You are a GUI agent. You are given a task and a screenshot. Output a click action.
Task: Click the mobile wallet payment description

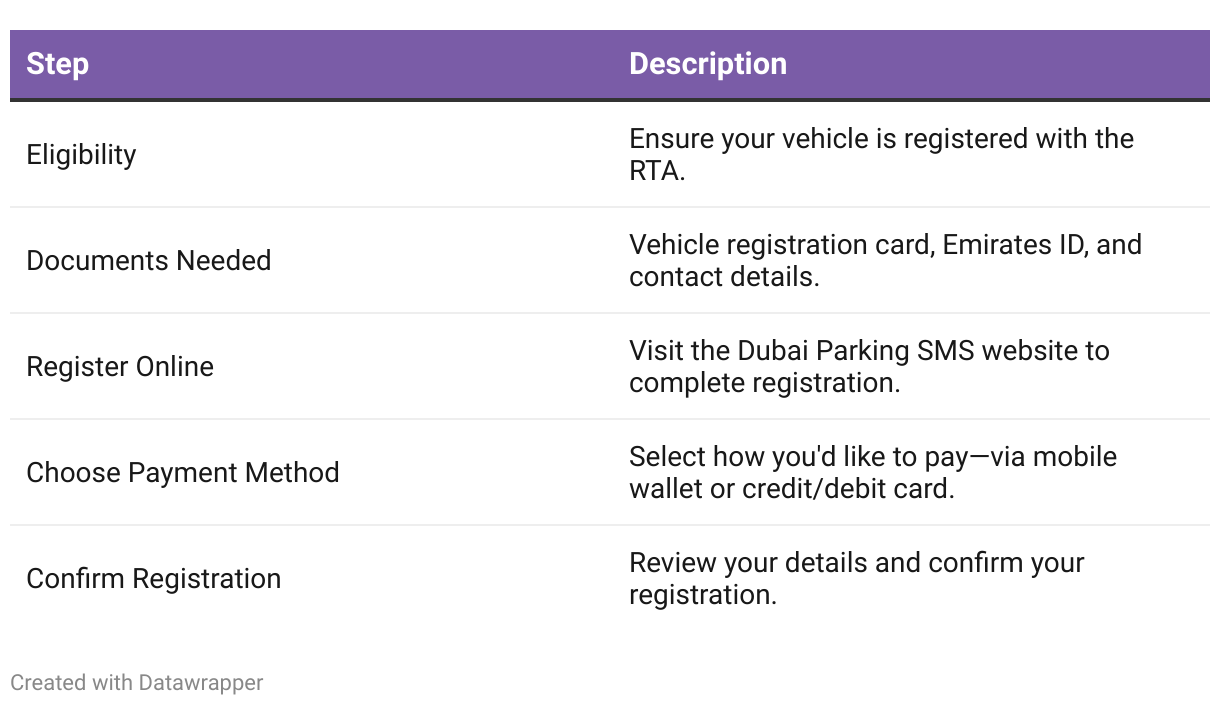tap(873, 473)
